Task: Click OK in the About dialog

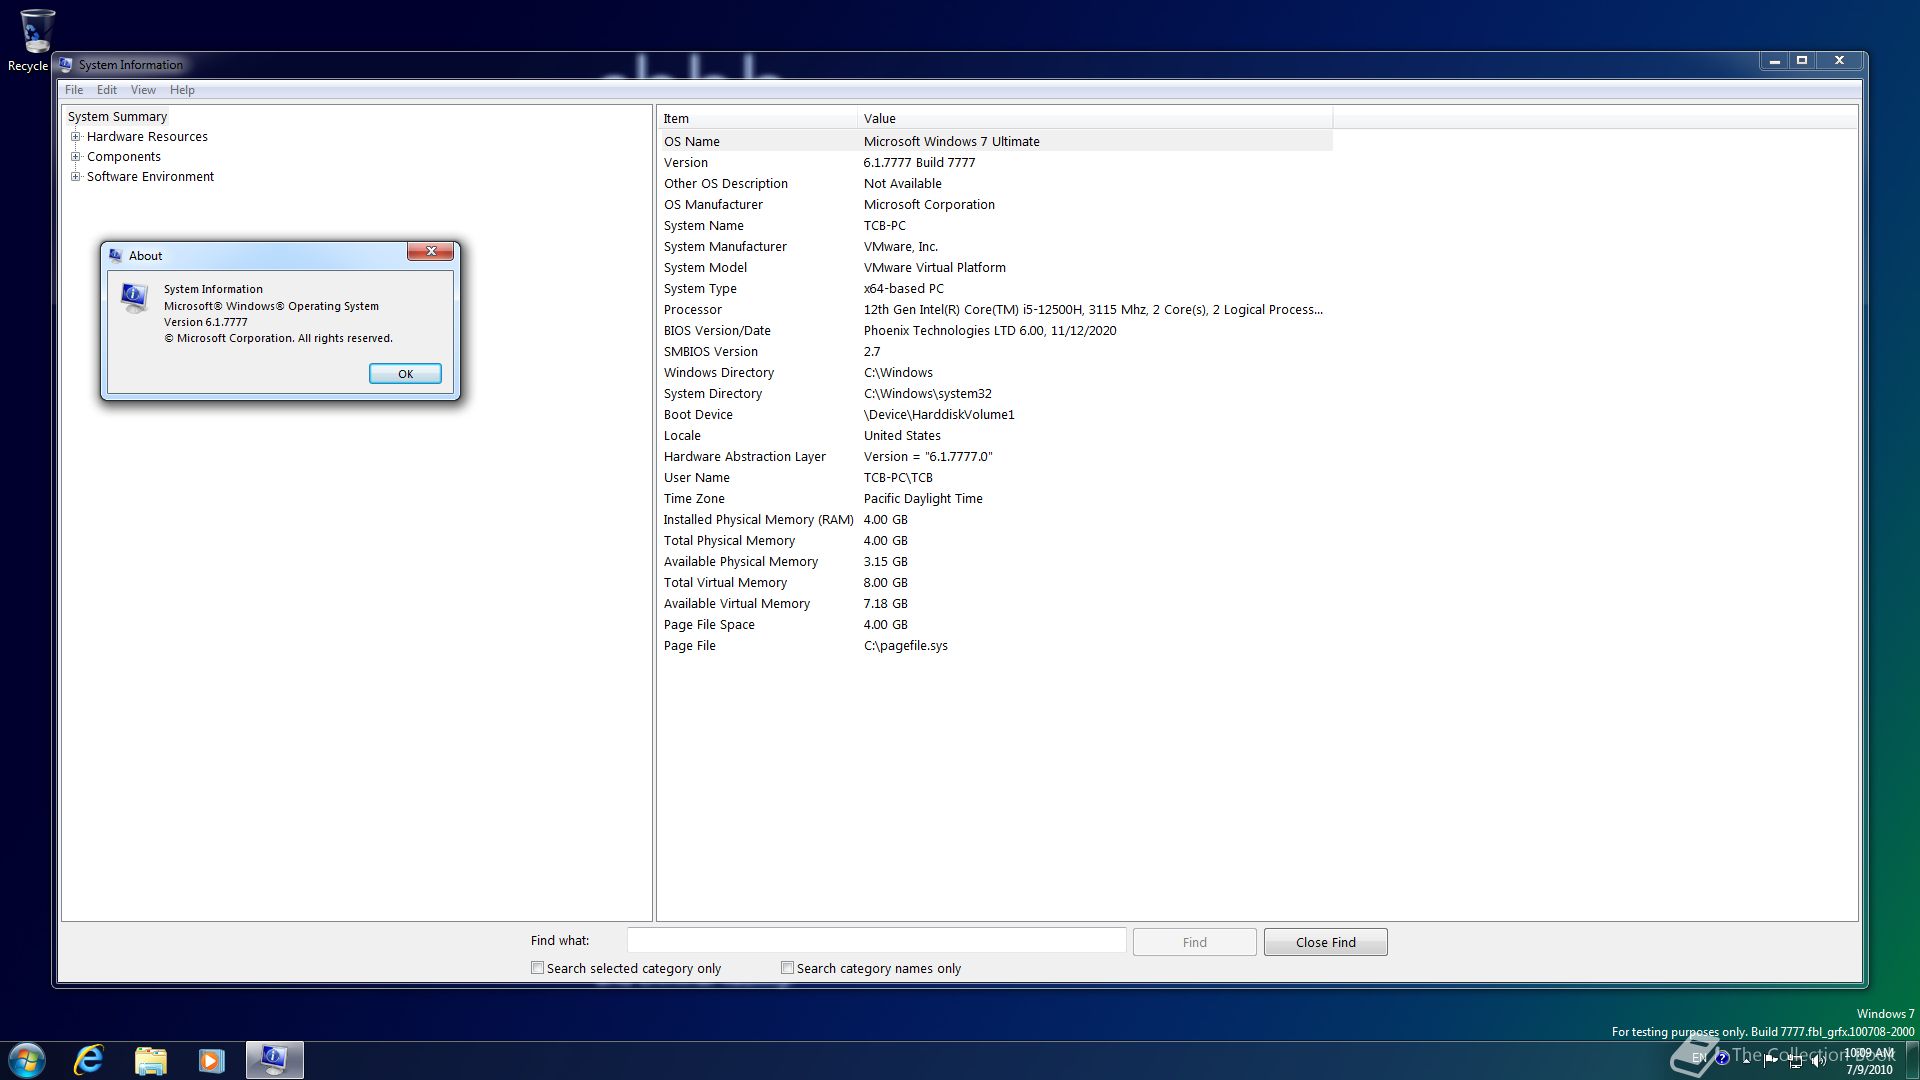Action: 405,374
